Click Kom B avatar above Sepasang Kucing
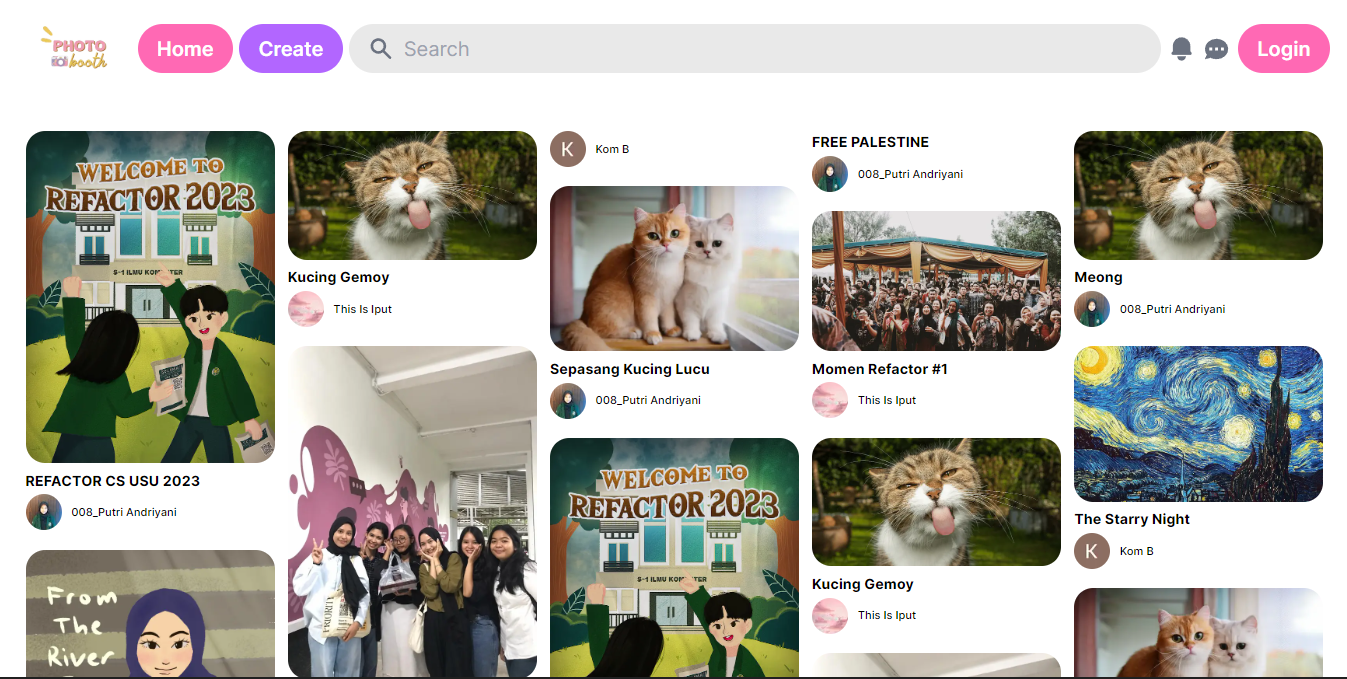Image resolution: width=1347 pixels, height=679 pixels. (568, 149)
